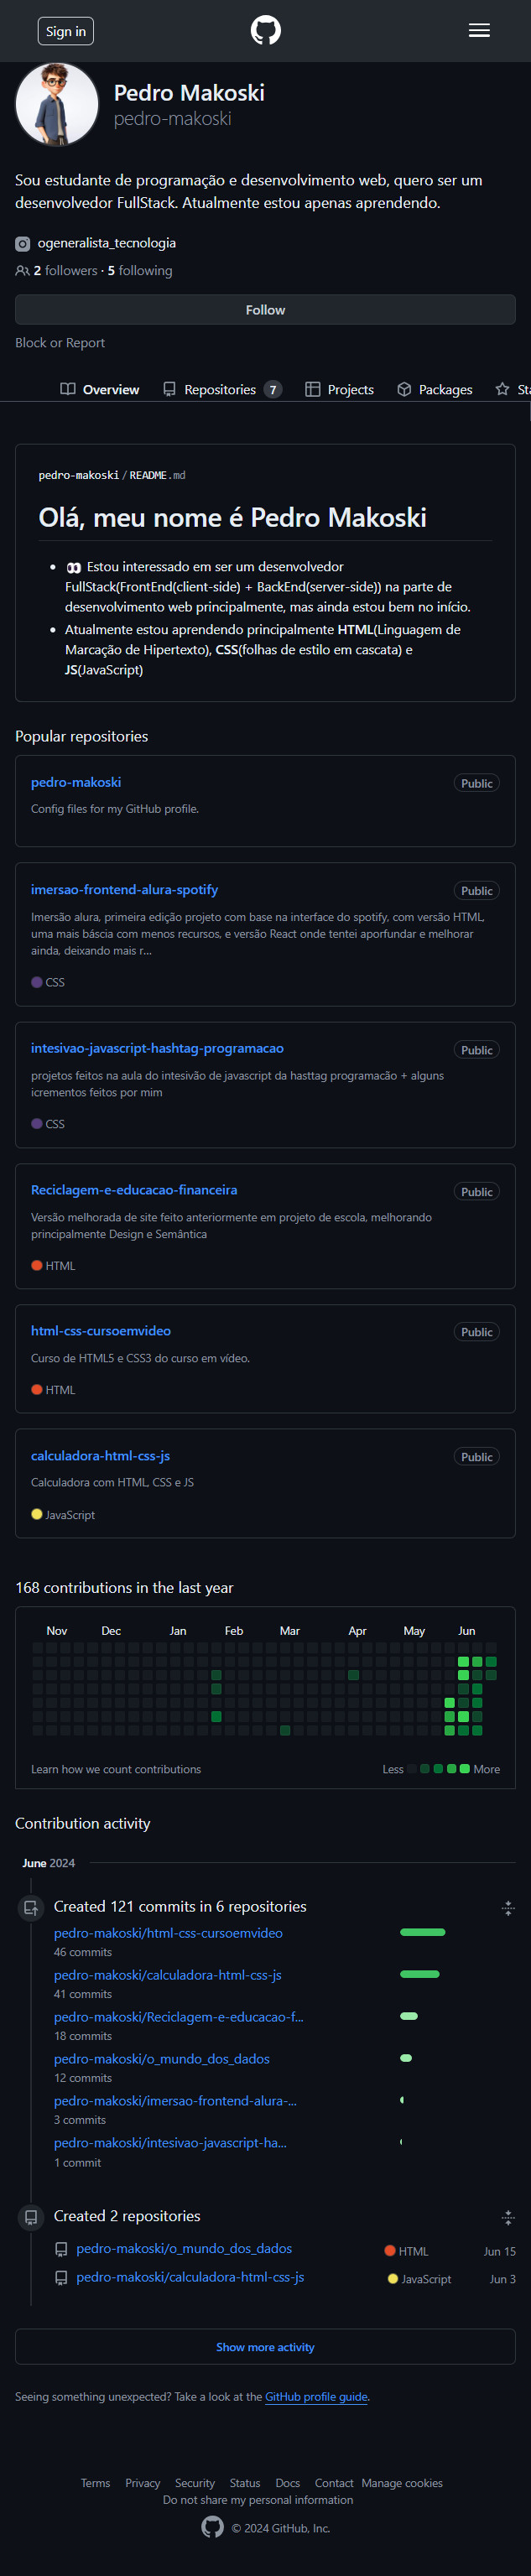531x2576 pixels.
Task: Switch to the Repositories tab
Action: click(x=222, y=389)
